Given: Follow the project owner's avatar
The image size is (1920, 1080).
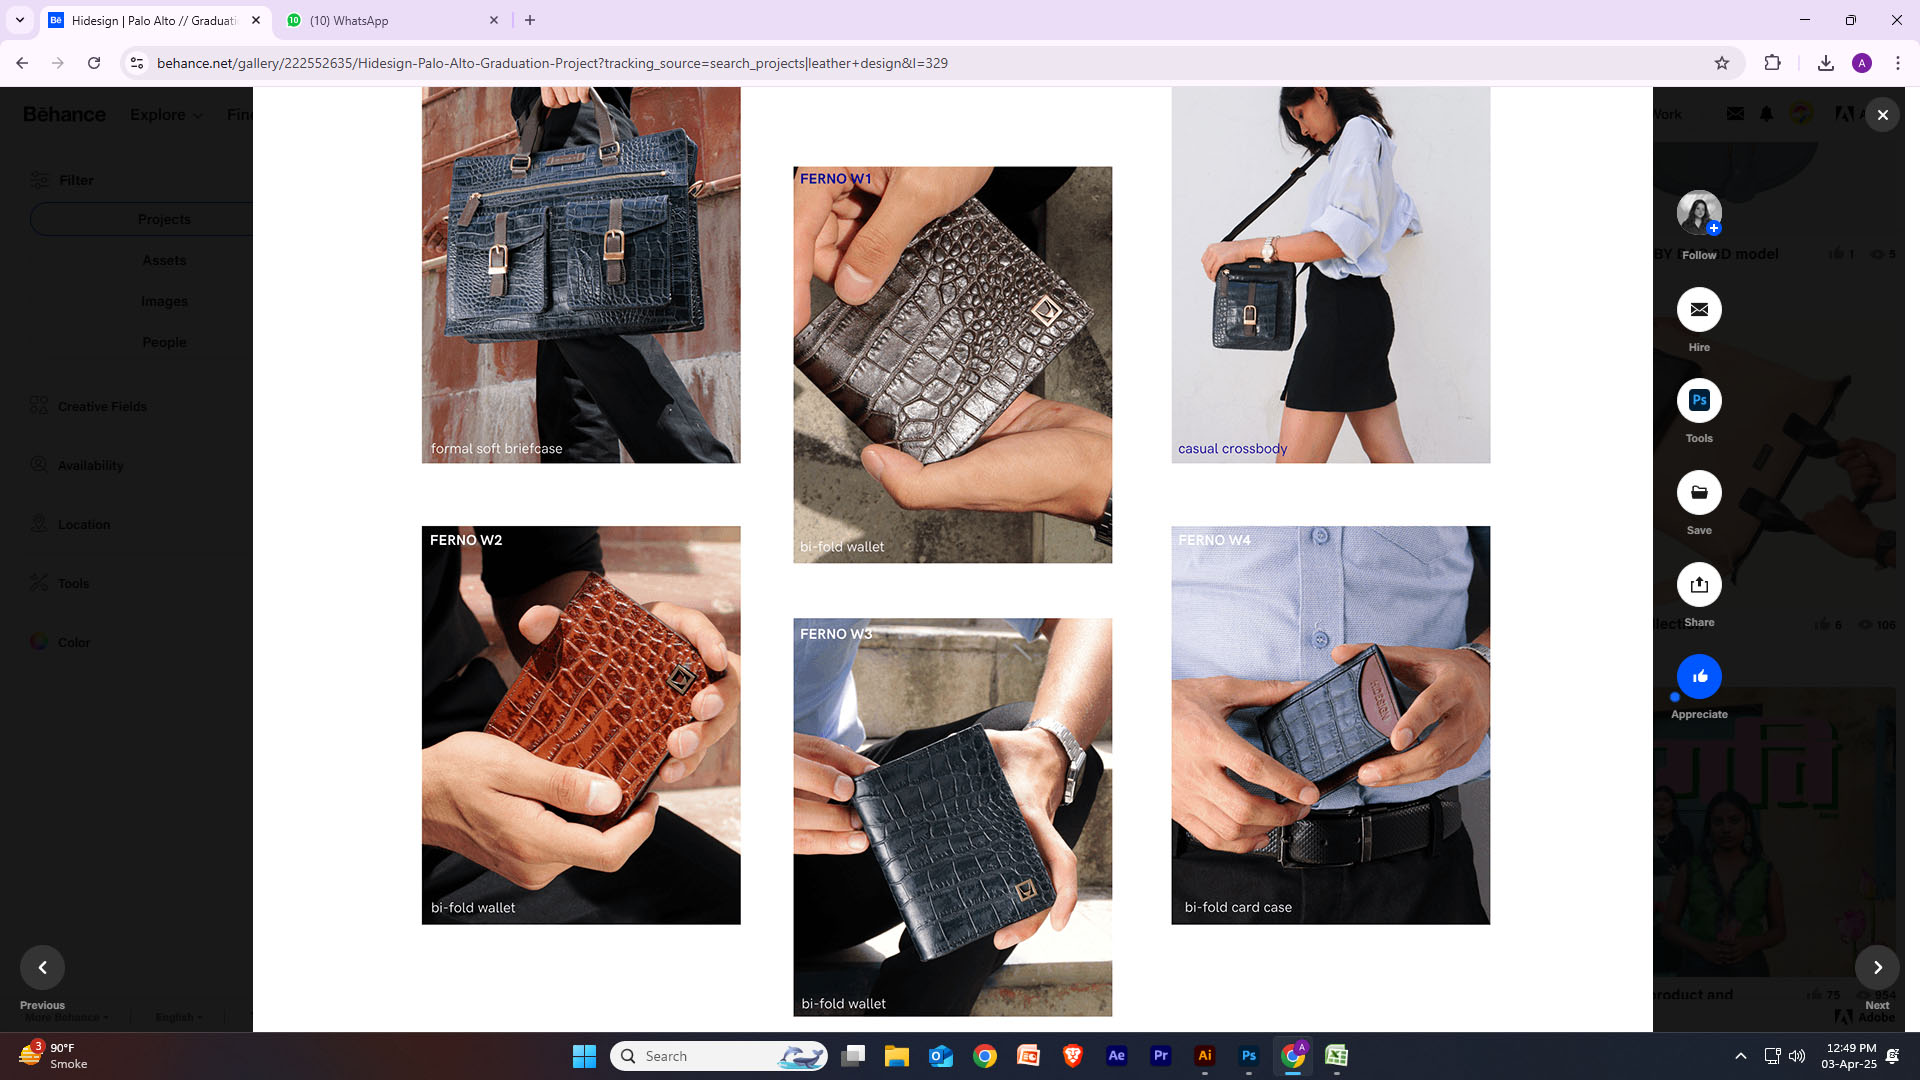Looking at the screenshot, I should [1699, 213].
